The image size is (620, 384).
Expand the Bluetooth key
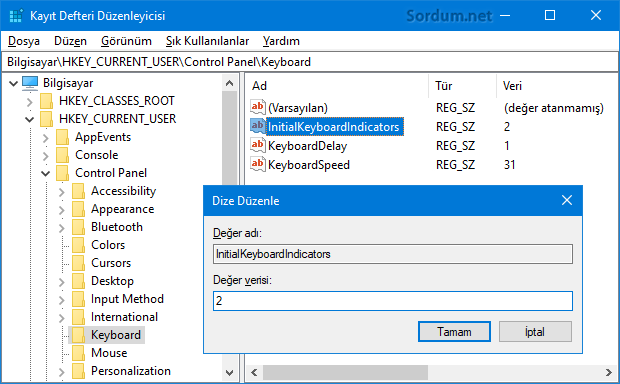pyautogui.click(x=62, y=228)
